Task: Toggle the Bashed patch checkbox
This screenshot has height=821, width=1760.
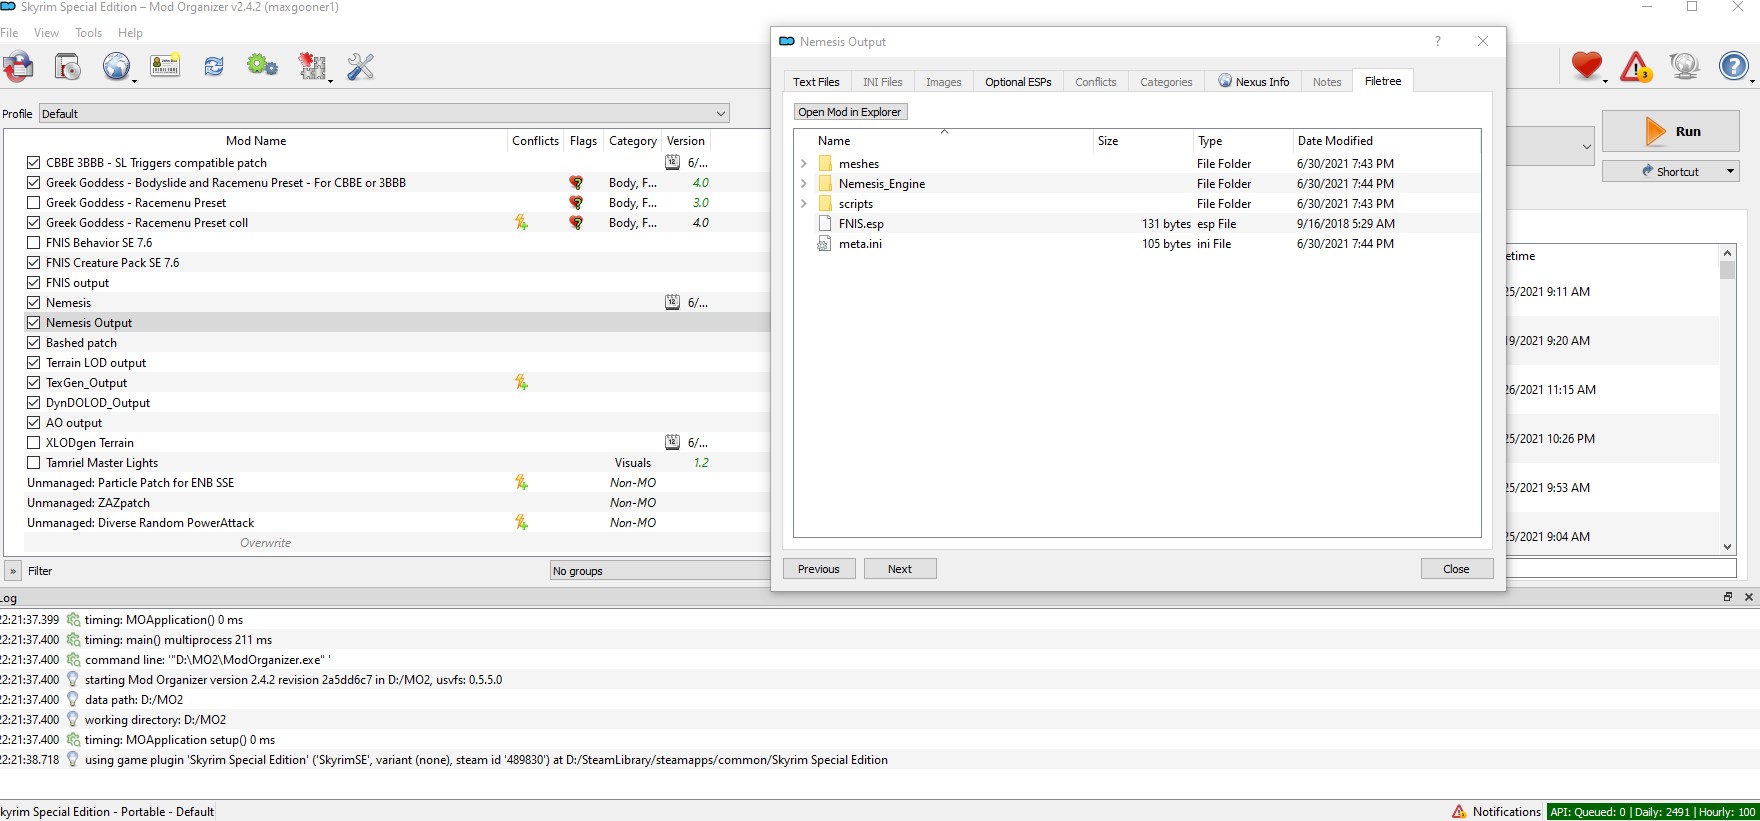Action: 34,343
